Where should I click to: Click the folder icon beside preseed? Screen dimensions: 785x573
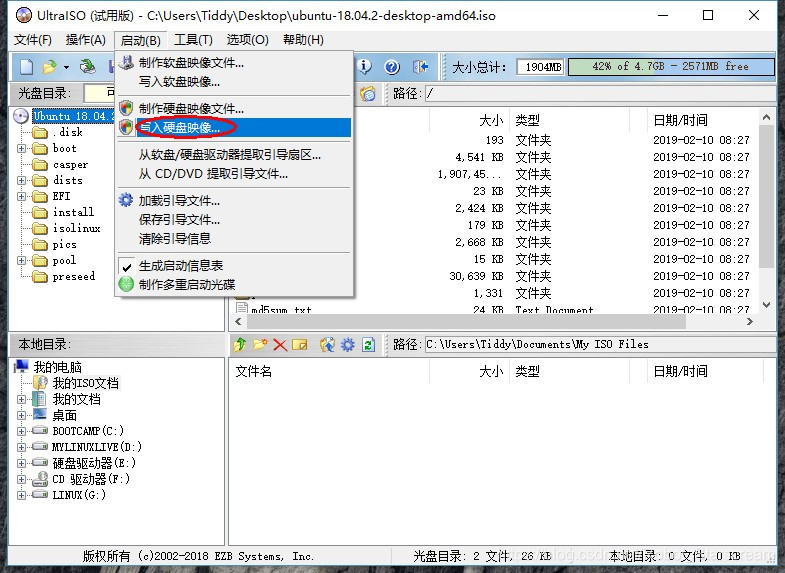pyautogui.click(x=40, y=277)
